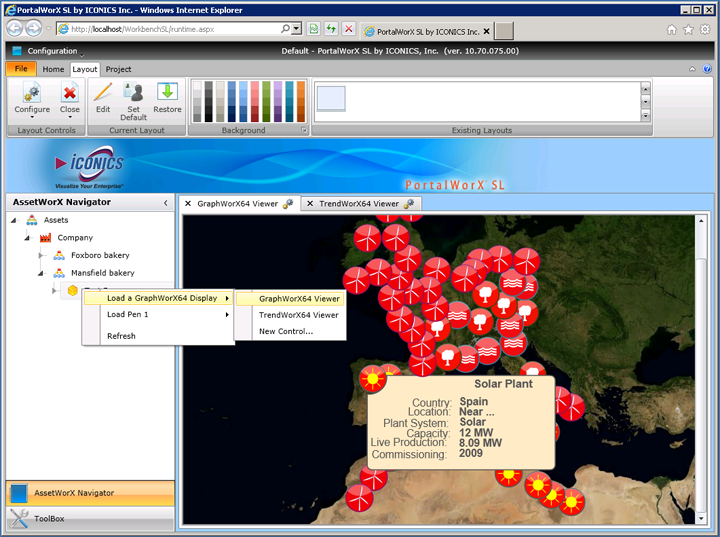720x537 pixels.
Task: Click the browser stop loading X icon
Action: click(349, 29)
